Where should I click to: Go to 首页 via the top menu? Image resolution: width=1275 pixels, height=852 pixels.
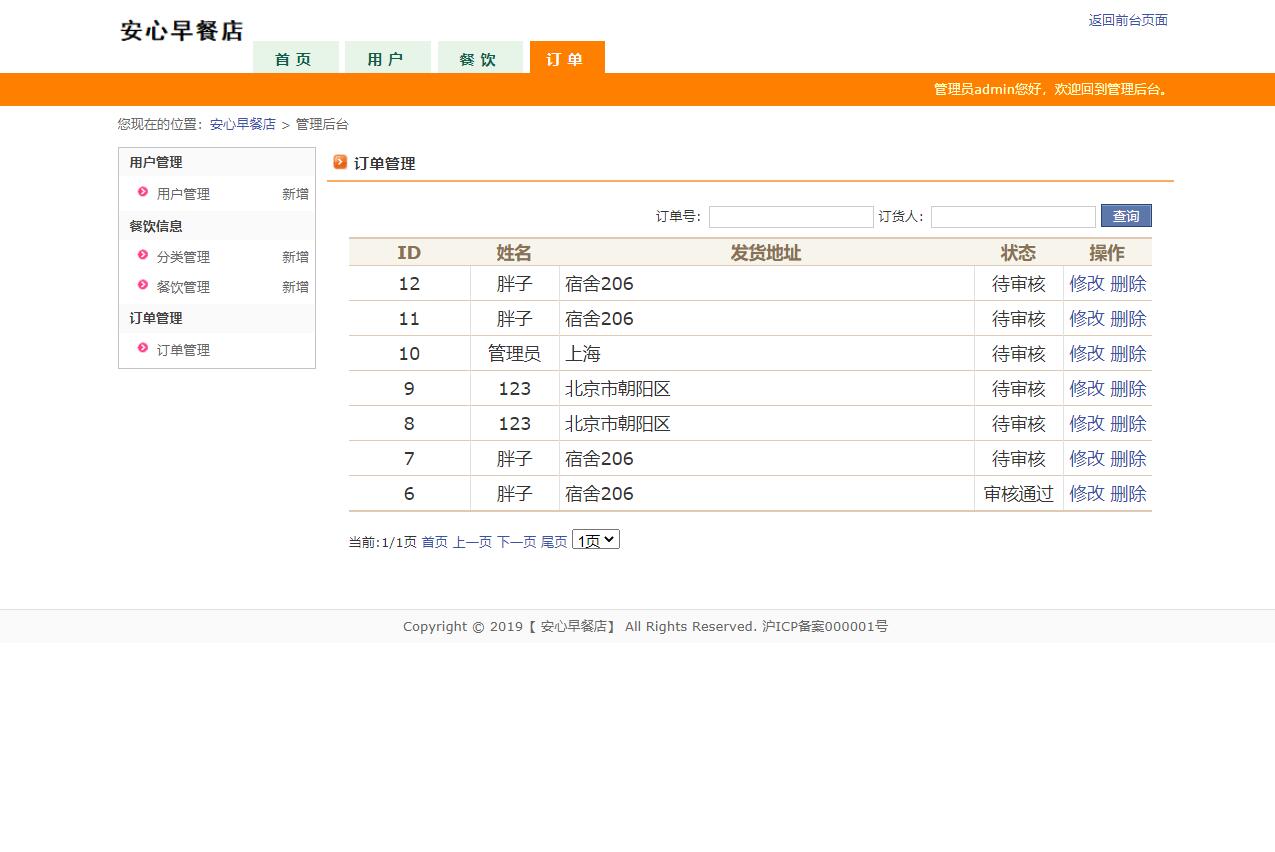(295, 58)
